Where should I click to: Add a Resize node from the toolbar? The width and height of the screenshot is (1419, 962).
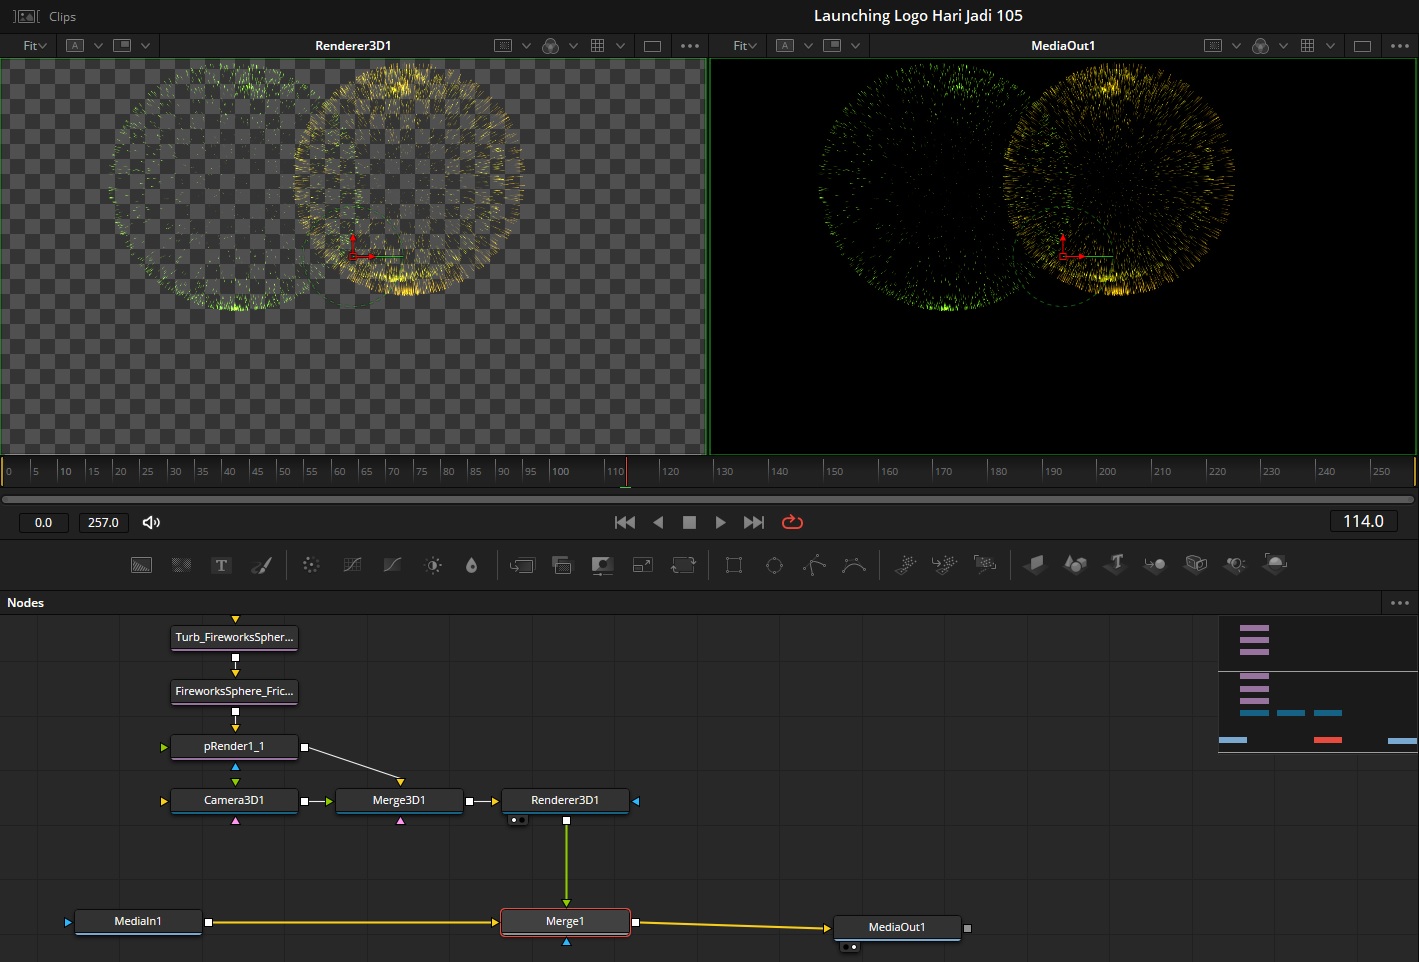tap(643, 565)
